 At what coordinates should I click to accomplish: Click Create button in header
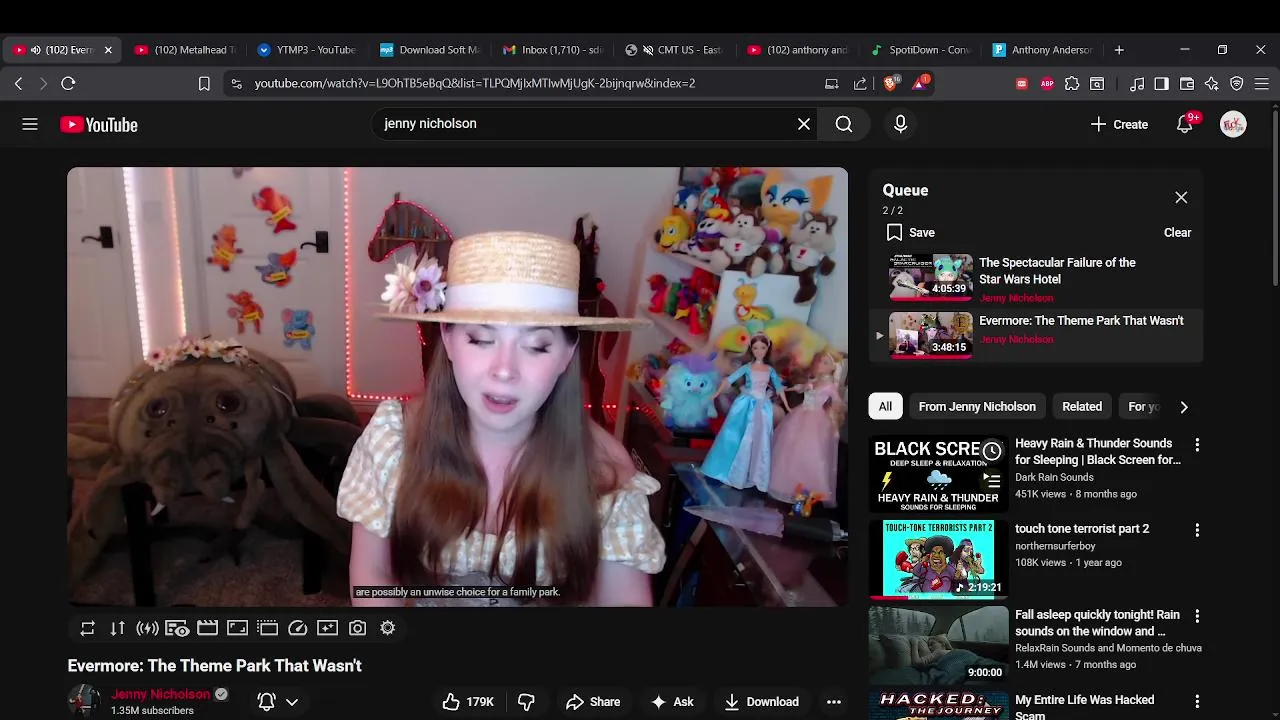[1119, 124]
